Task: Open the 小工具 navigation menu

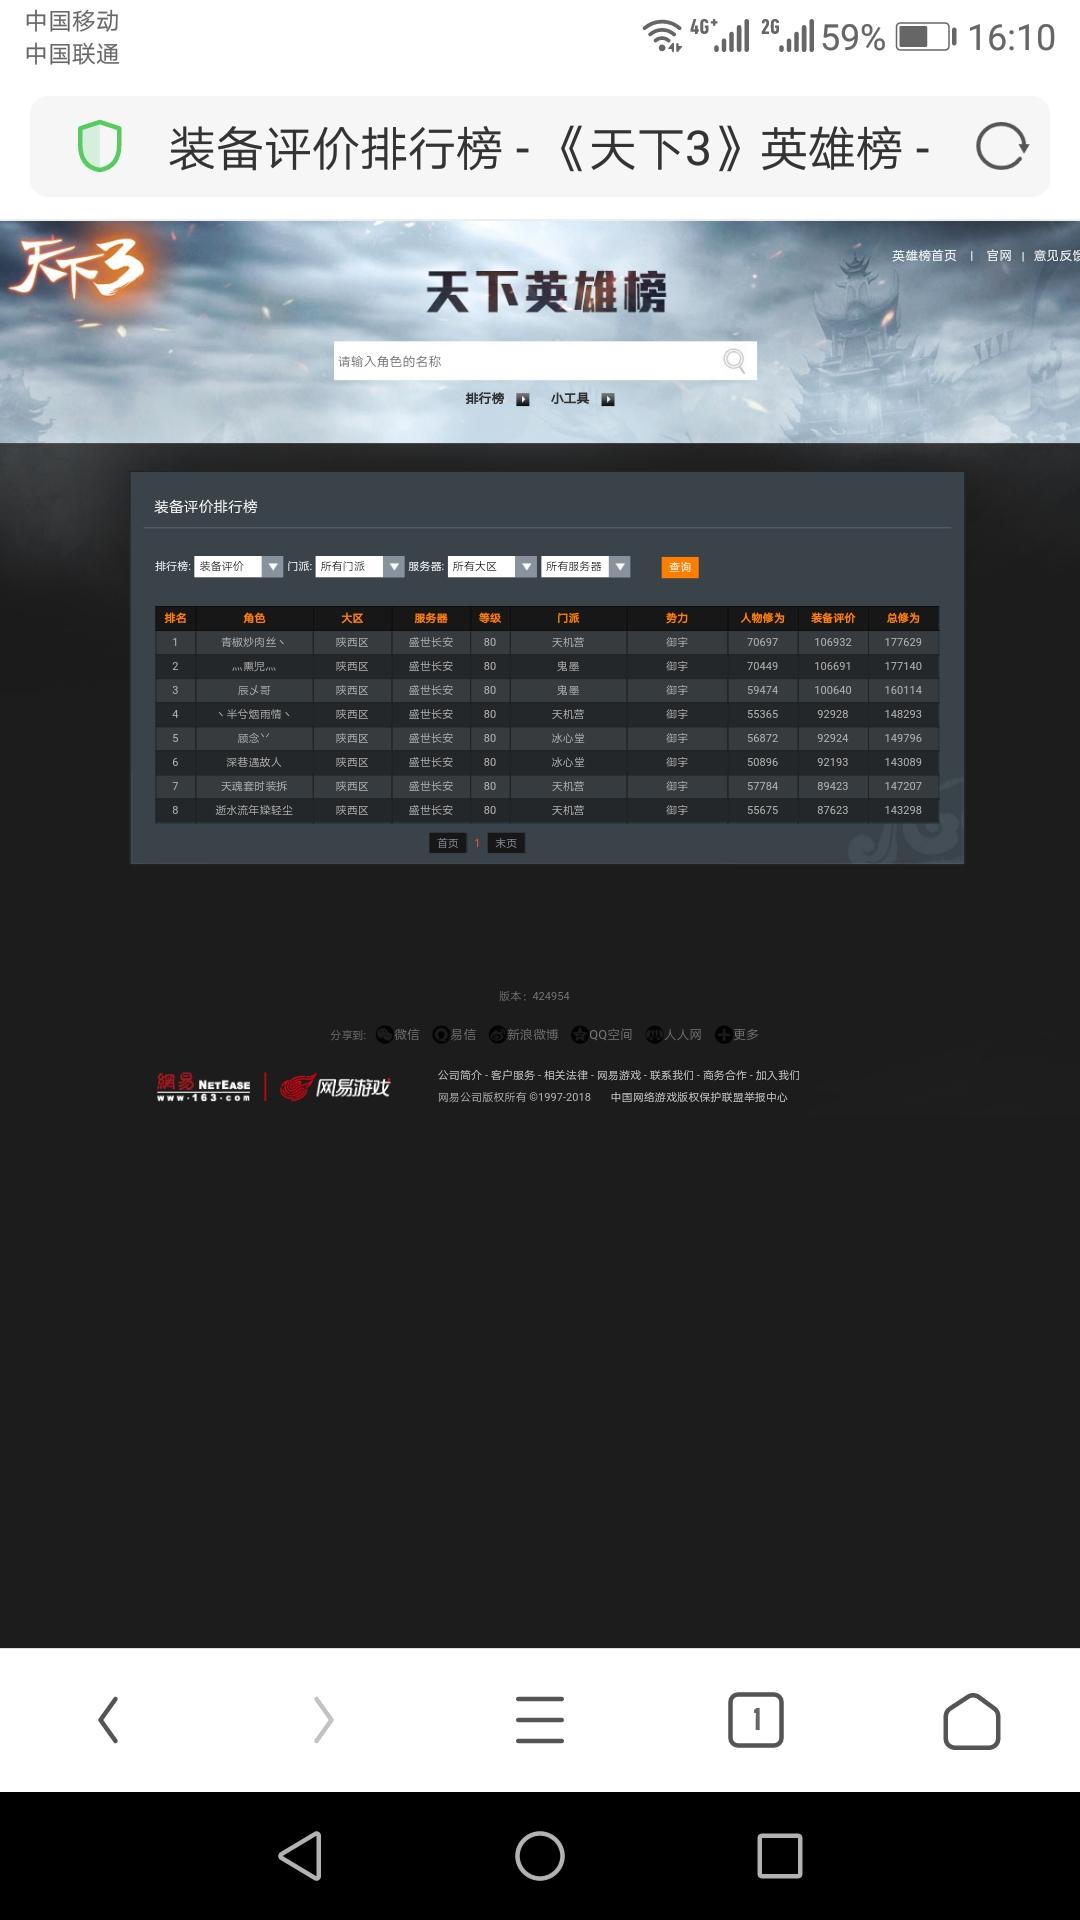Action: coord(570,399)
